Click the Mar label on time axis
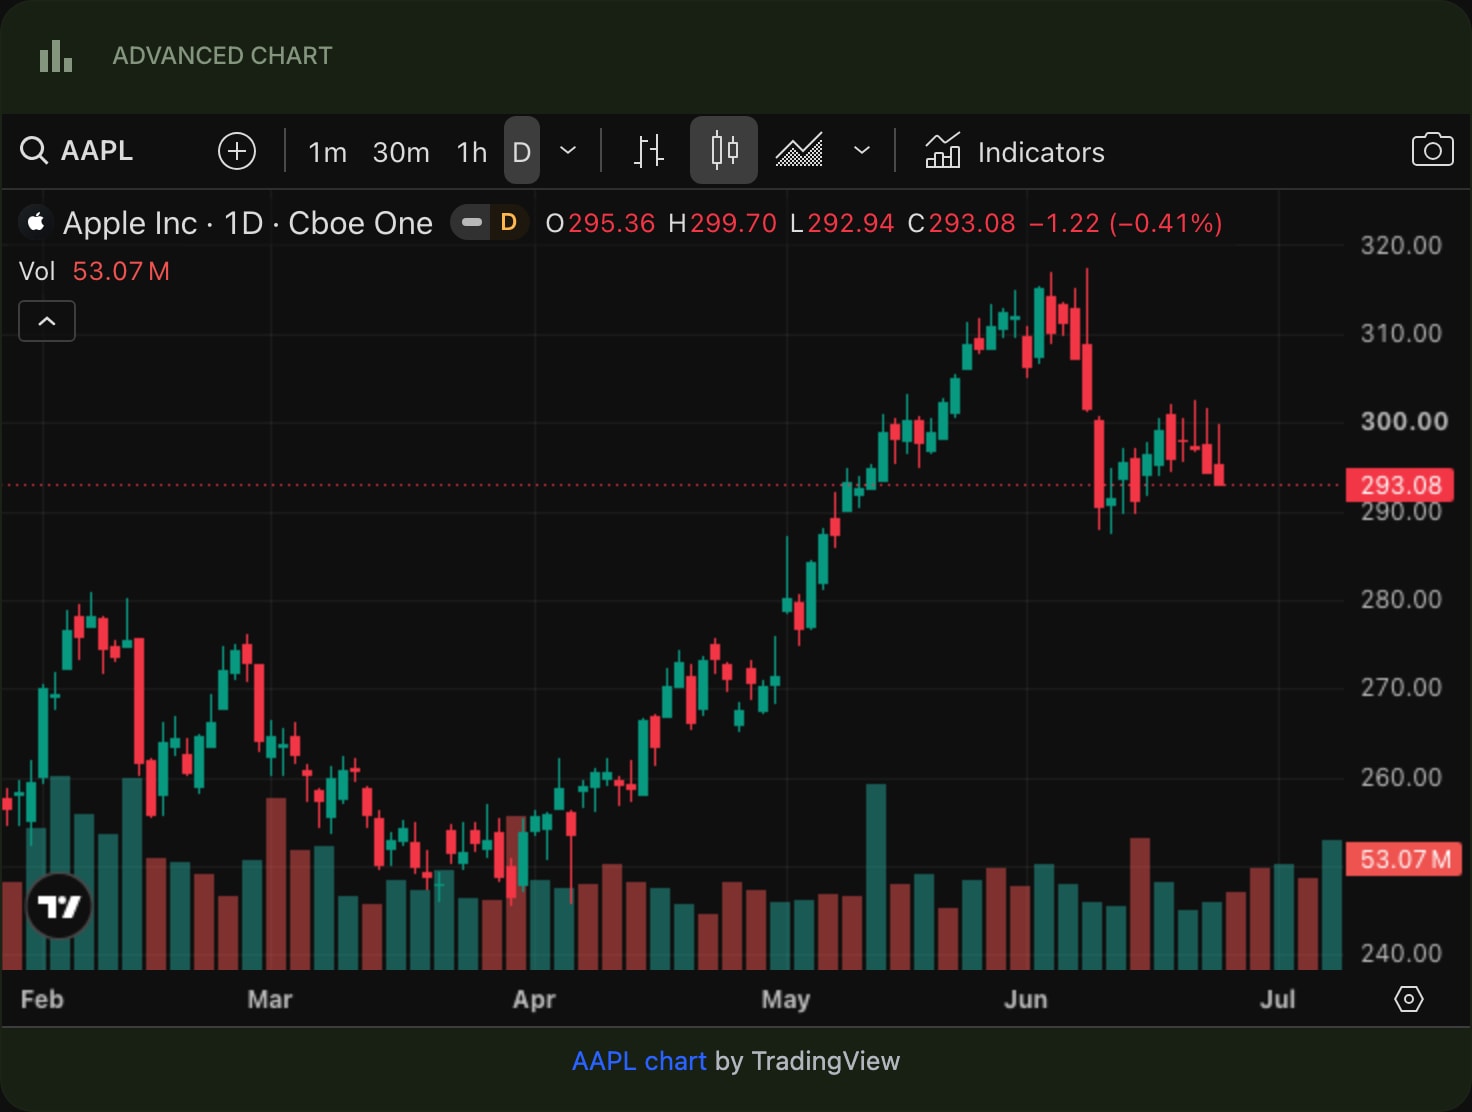The height and width of the screenshot is (1112, 1472). [270, 999]
